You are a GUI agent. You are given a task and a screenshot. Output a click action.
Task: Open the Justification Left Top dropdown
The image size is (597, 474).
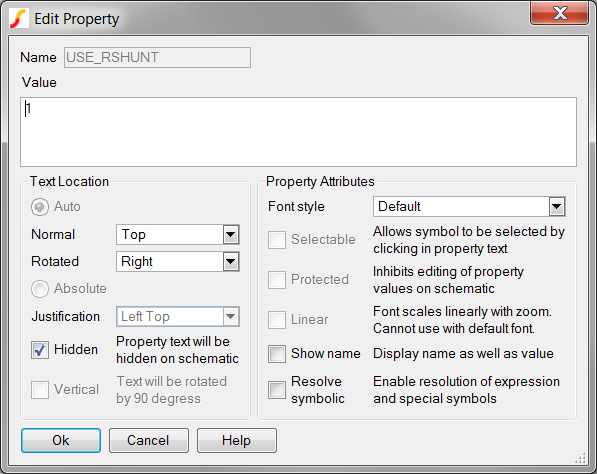pos(178,316)
